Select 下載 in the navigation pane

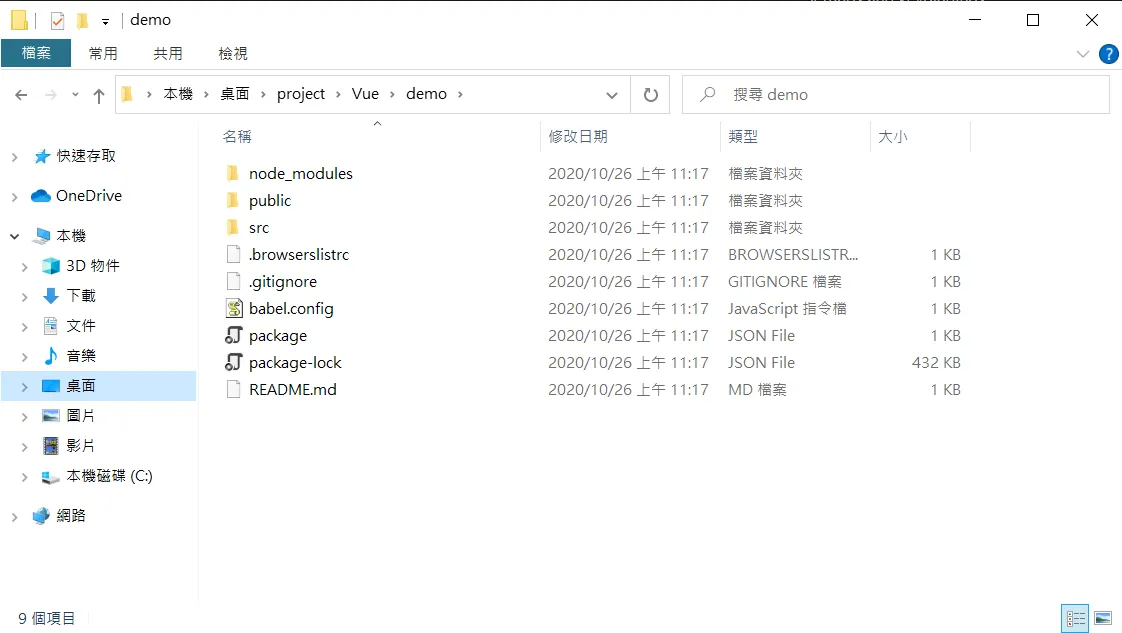pos(81,296)
